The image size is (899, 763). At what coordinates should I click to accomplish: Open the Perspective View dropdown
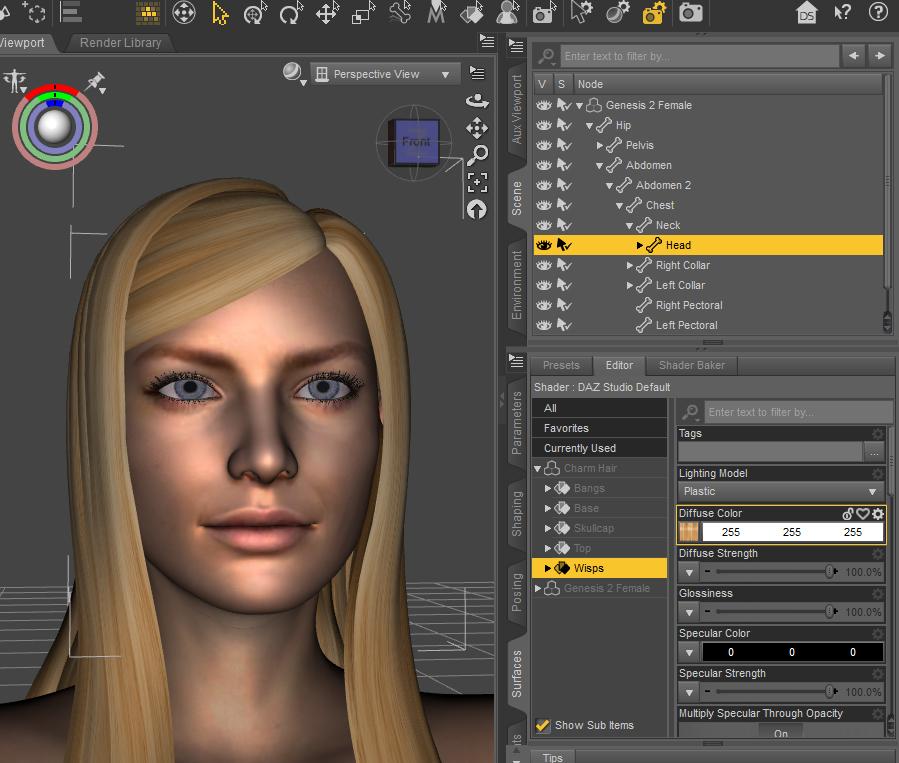click(384, 74)
